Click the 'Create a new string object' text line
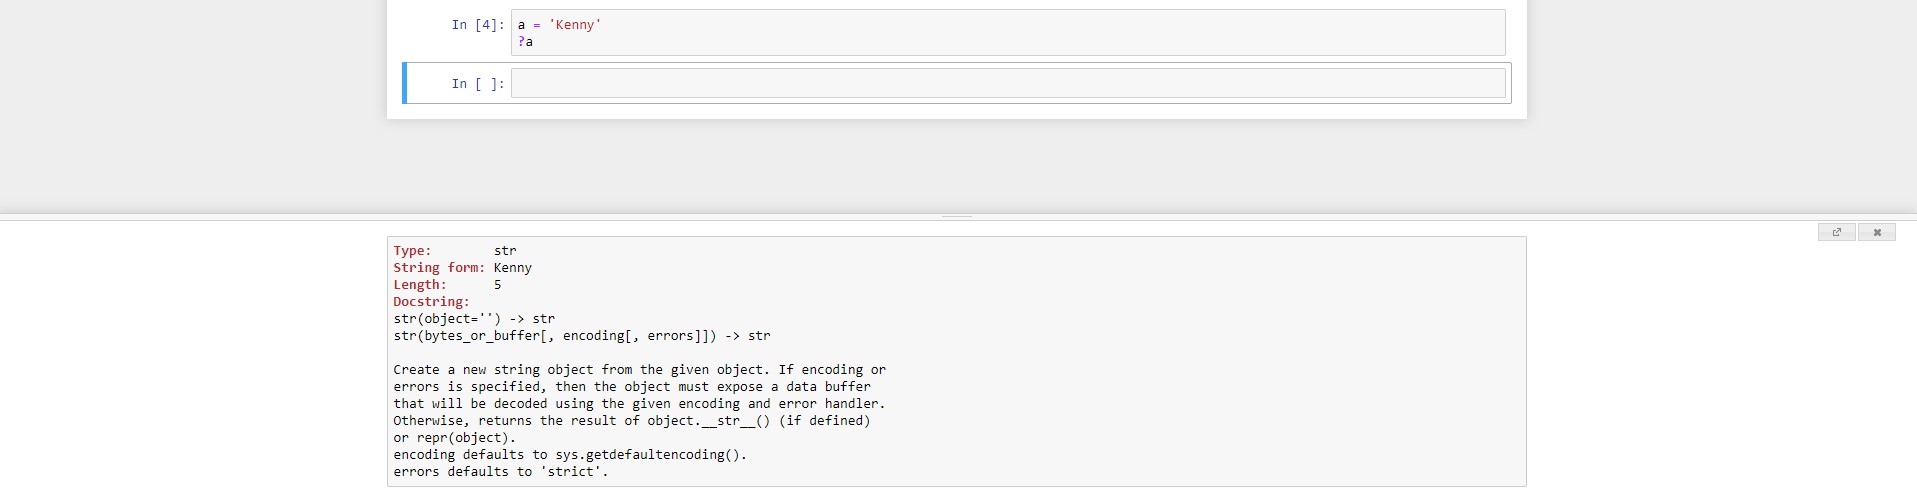The image size is (1917, 504). click(639, 370)
